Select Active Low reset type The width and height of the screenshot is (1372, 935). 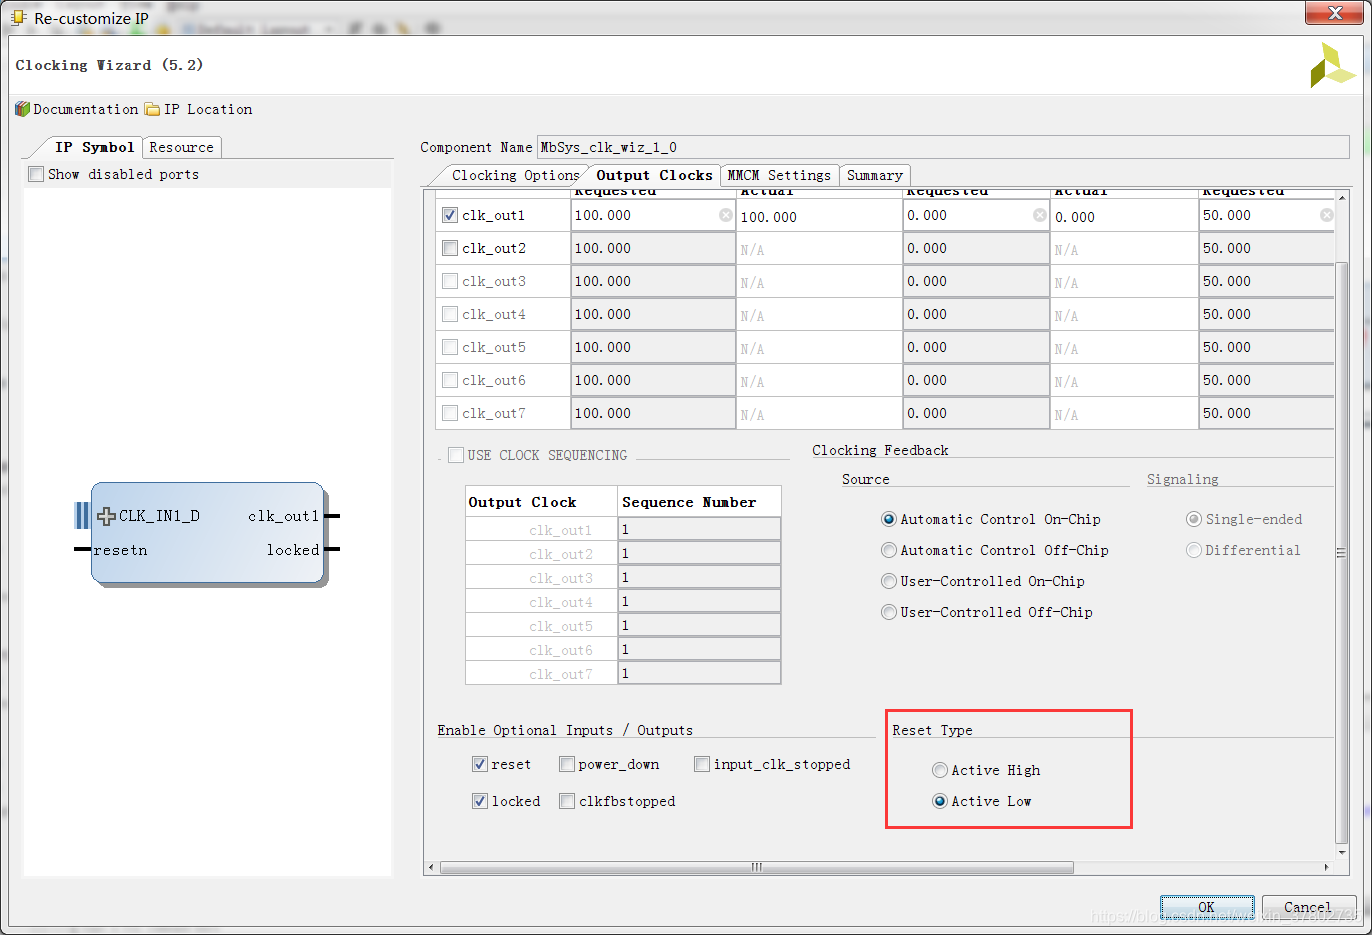pos(940,801)
